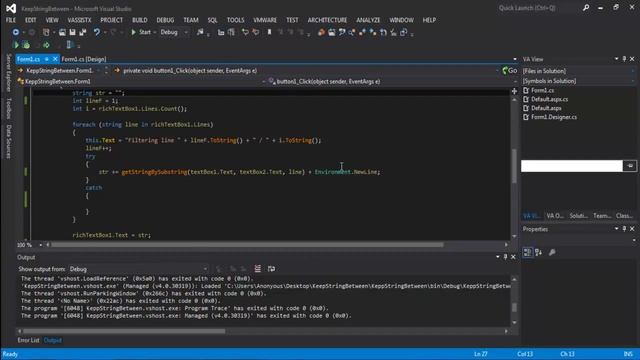
Task: Click the Clear All output icon
Action: [x=258, y=269]
